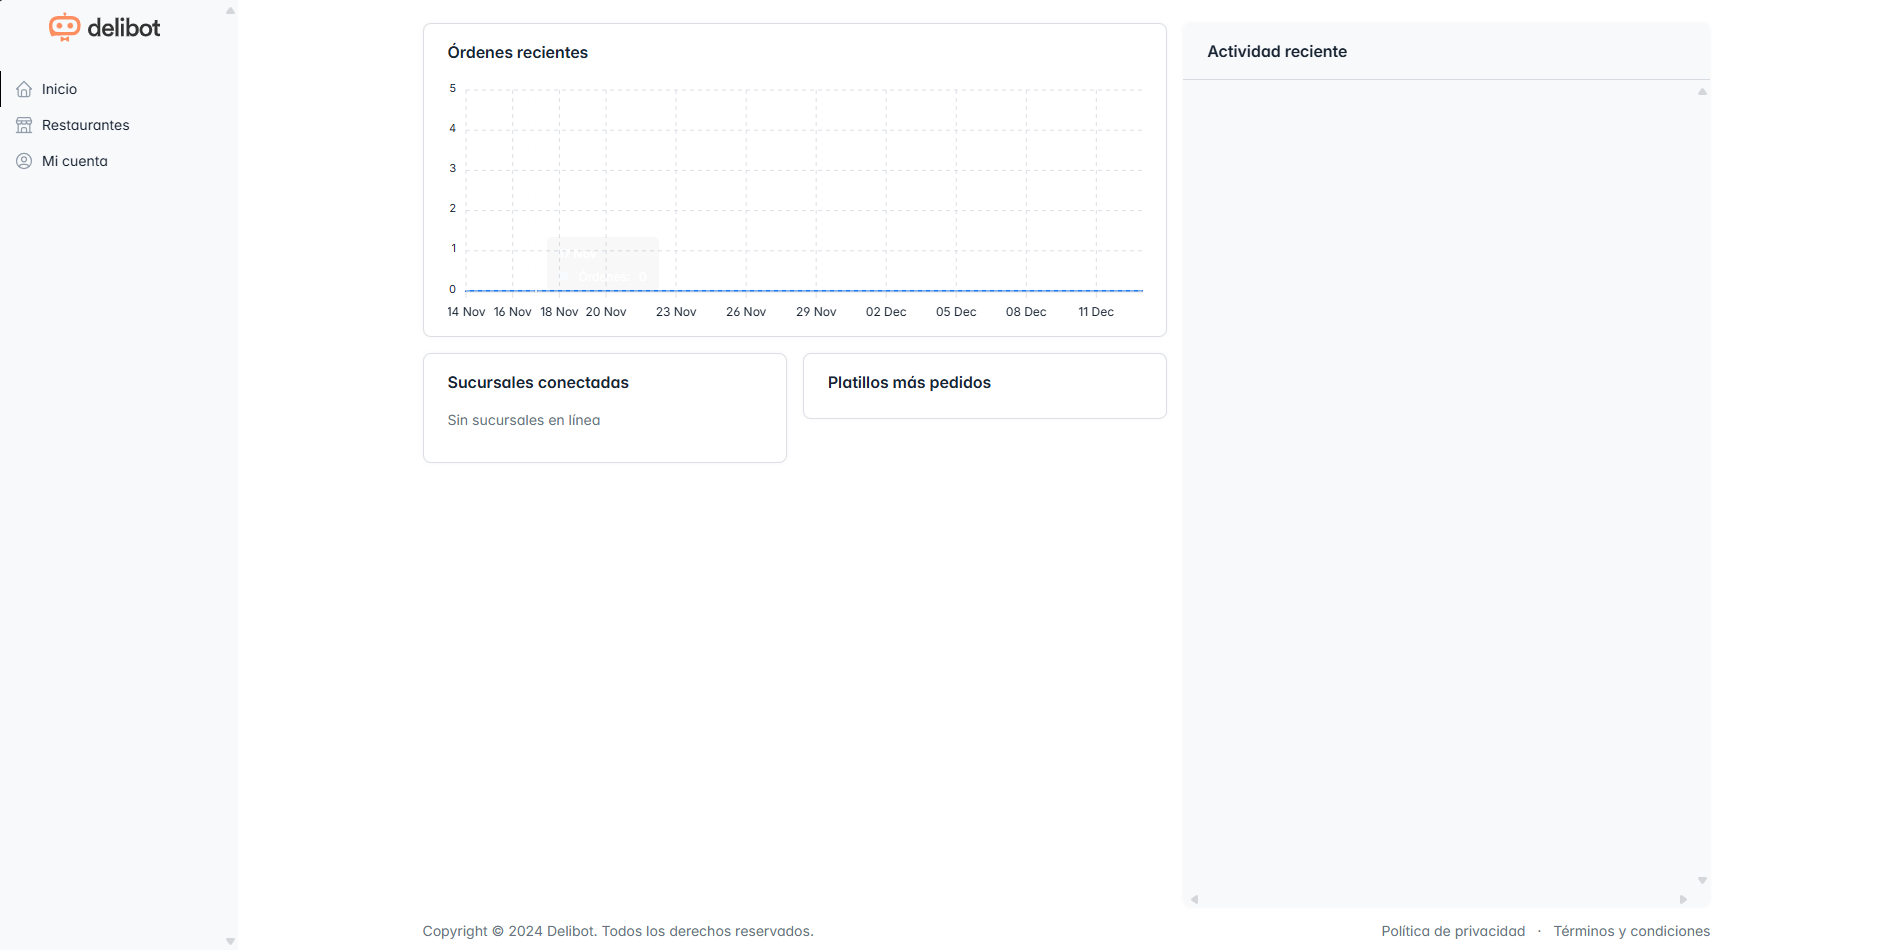Open the Términos y condiciones link
Image resolution: width=1892 pixels, height=950 pixels.
[x=1631, y=931]
